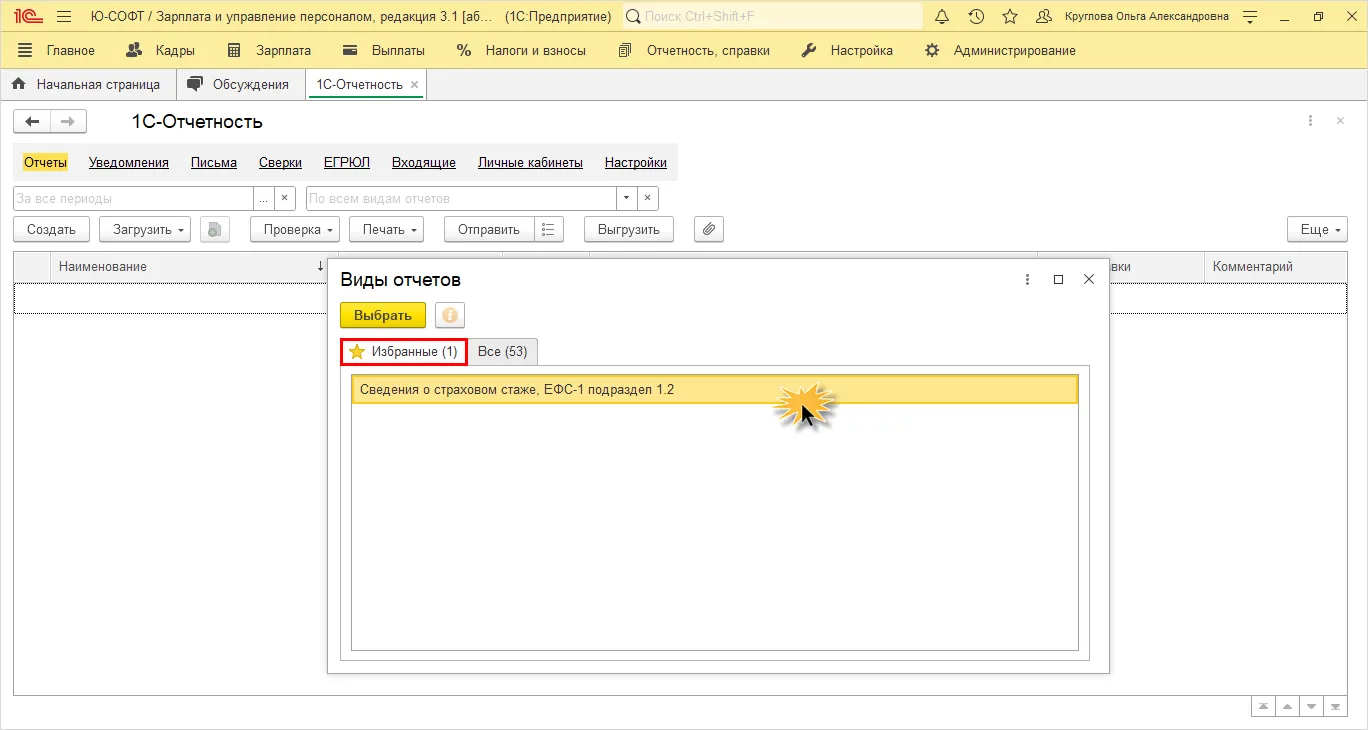Screen dimensions: 1368x730
Task: Open Личные кабинеты section link
Action: coord(530,162)
